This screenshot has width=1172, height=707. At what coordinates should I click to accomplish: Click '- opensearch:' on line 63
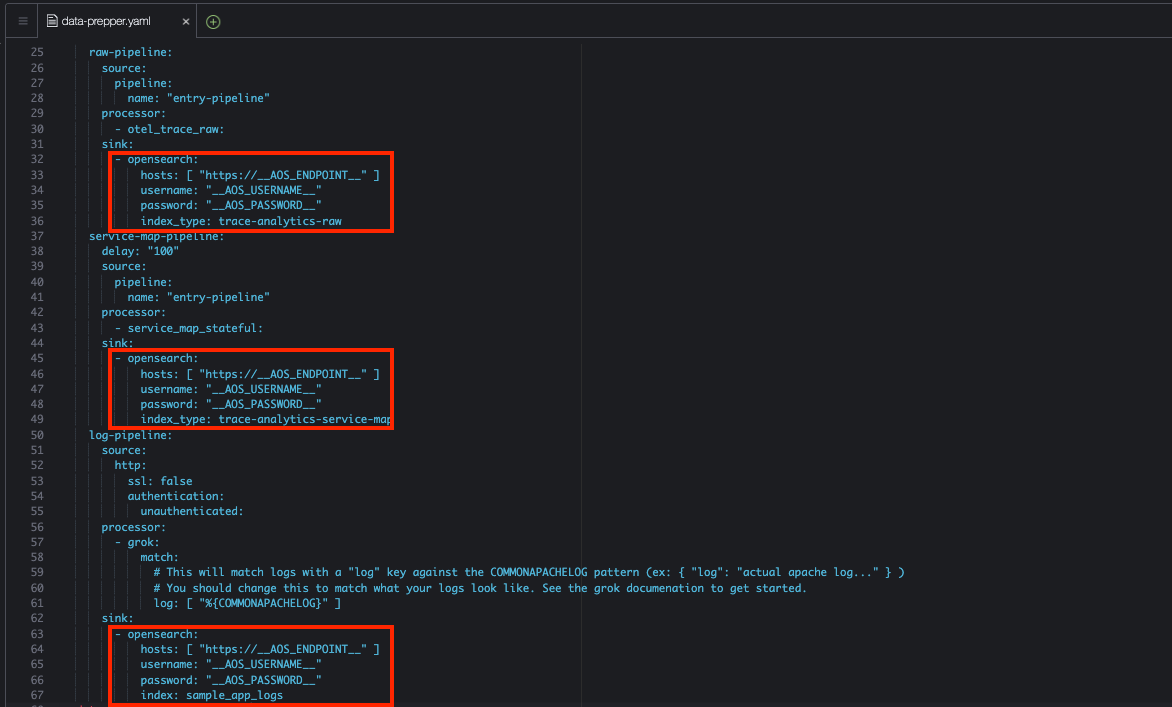click(x=156, y=634)
